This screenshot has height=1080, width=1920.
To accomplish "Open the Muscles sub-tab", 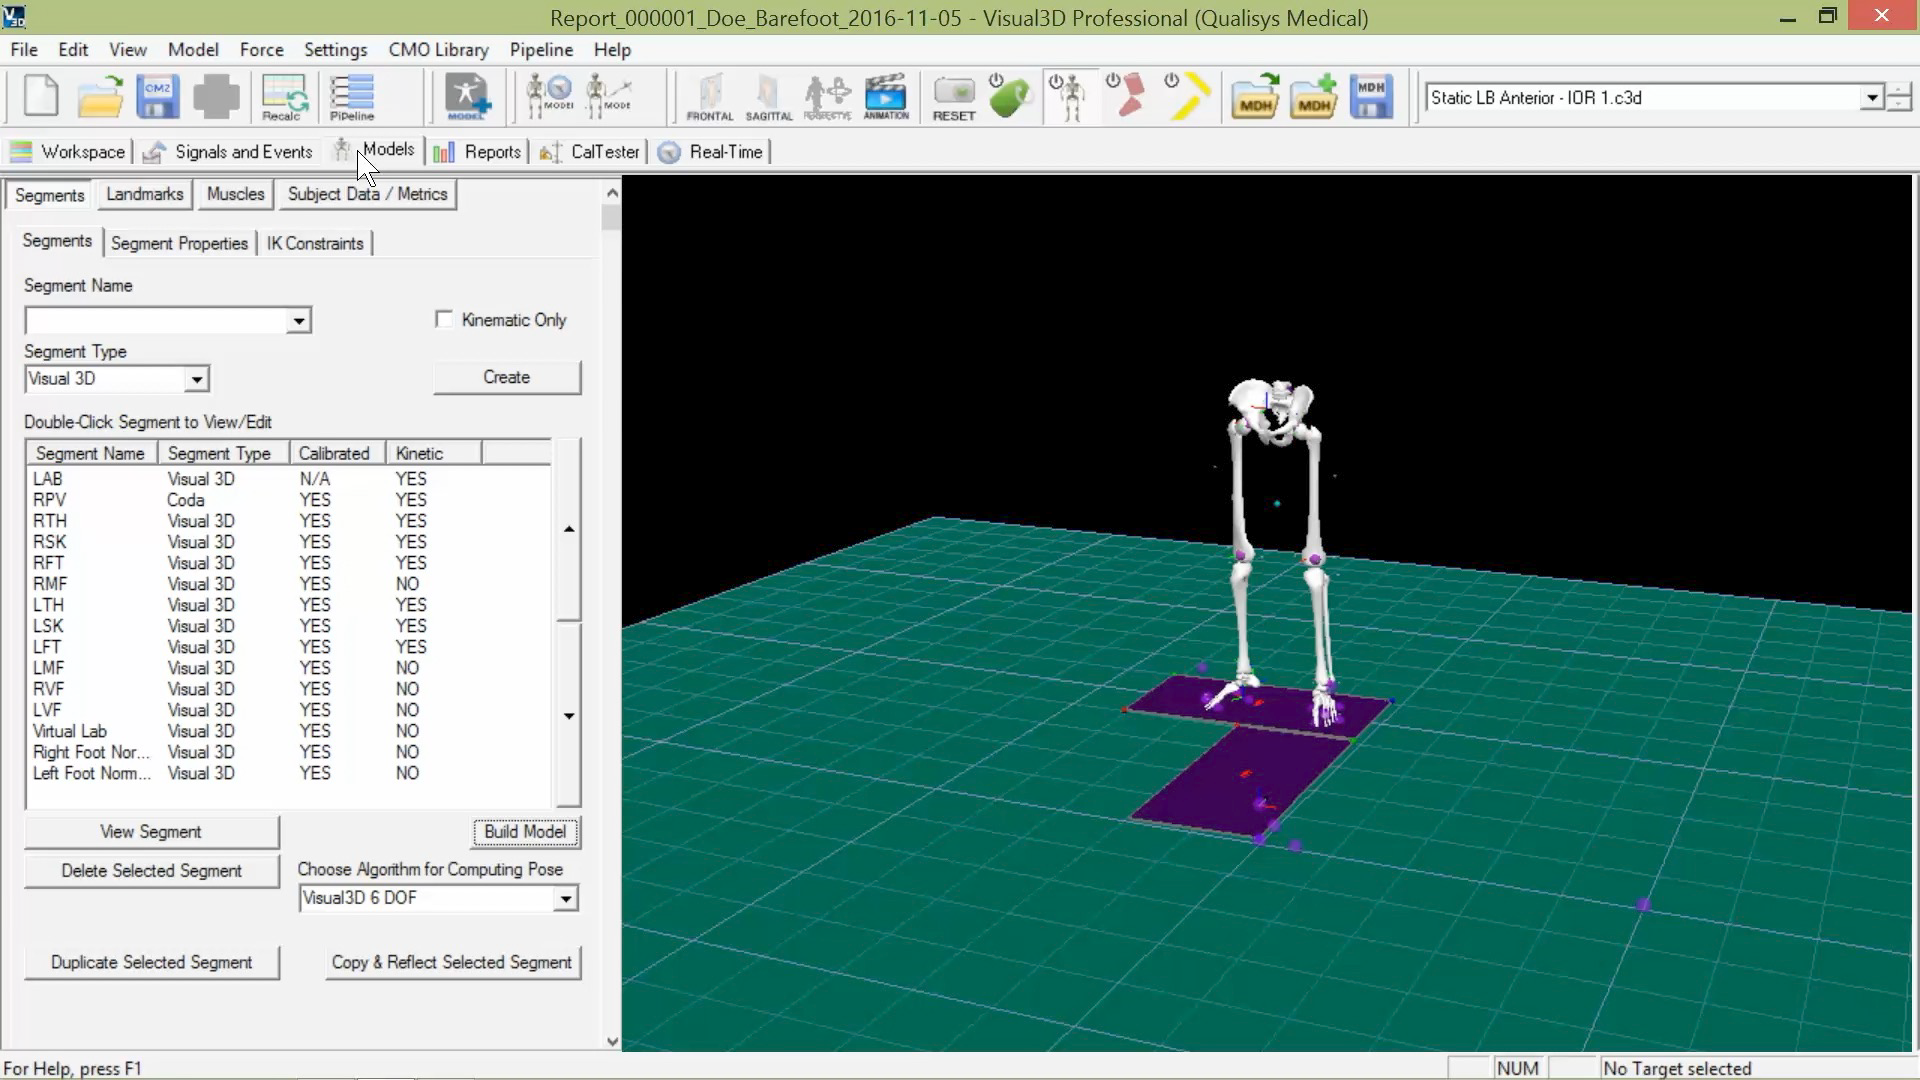I will click(x=235, y=194).
